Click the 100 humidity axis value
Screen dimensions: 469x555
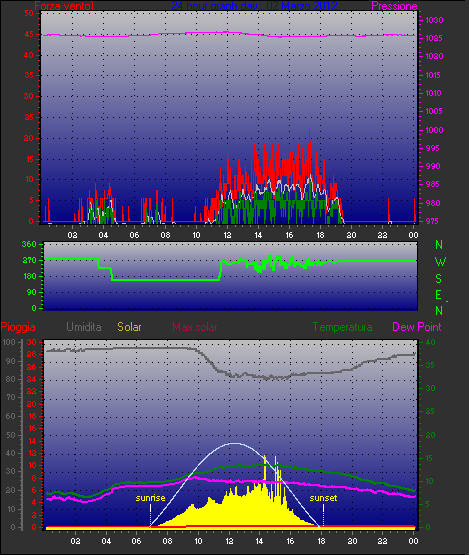click(x=9, y=342)
